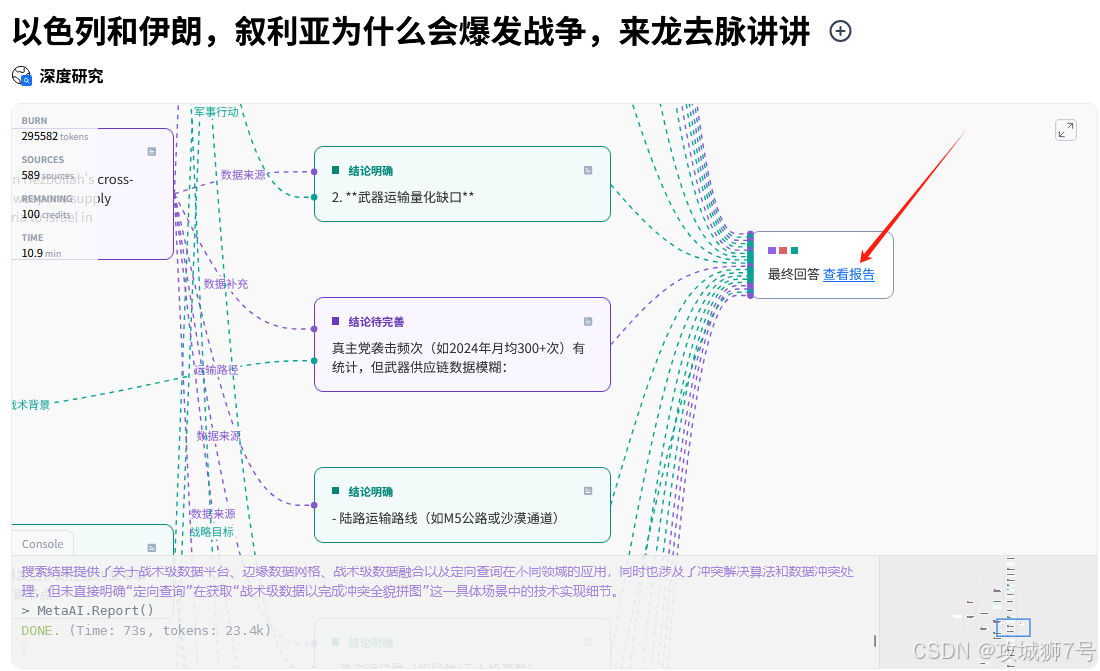The height and width of the screenshot is (671, 1100).
Task: Click the page title about 以色列和伊朗
Action: click(411, 32)
